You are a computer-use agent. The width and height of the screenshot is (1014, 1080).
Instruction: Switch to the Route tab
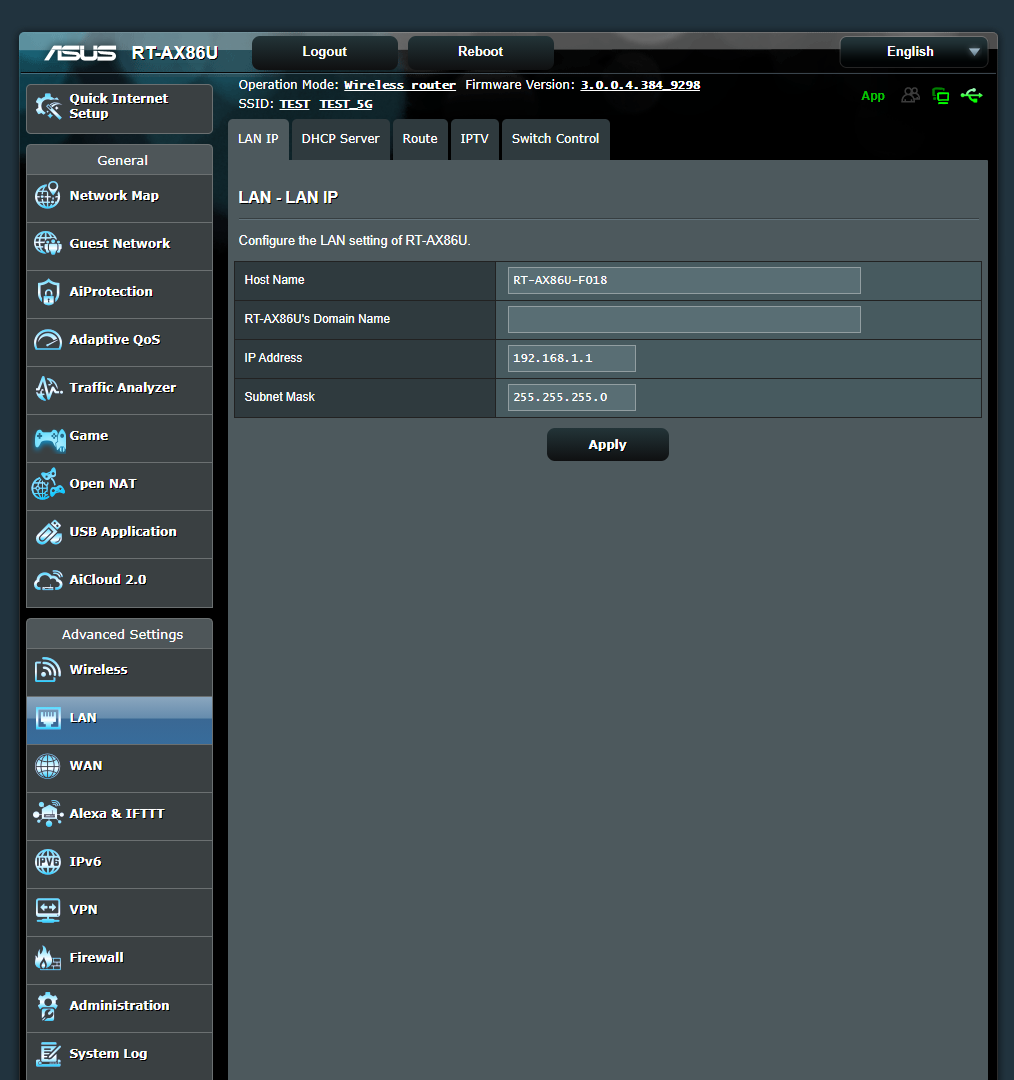tap(420, 139)
